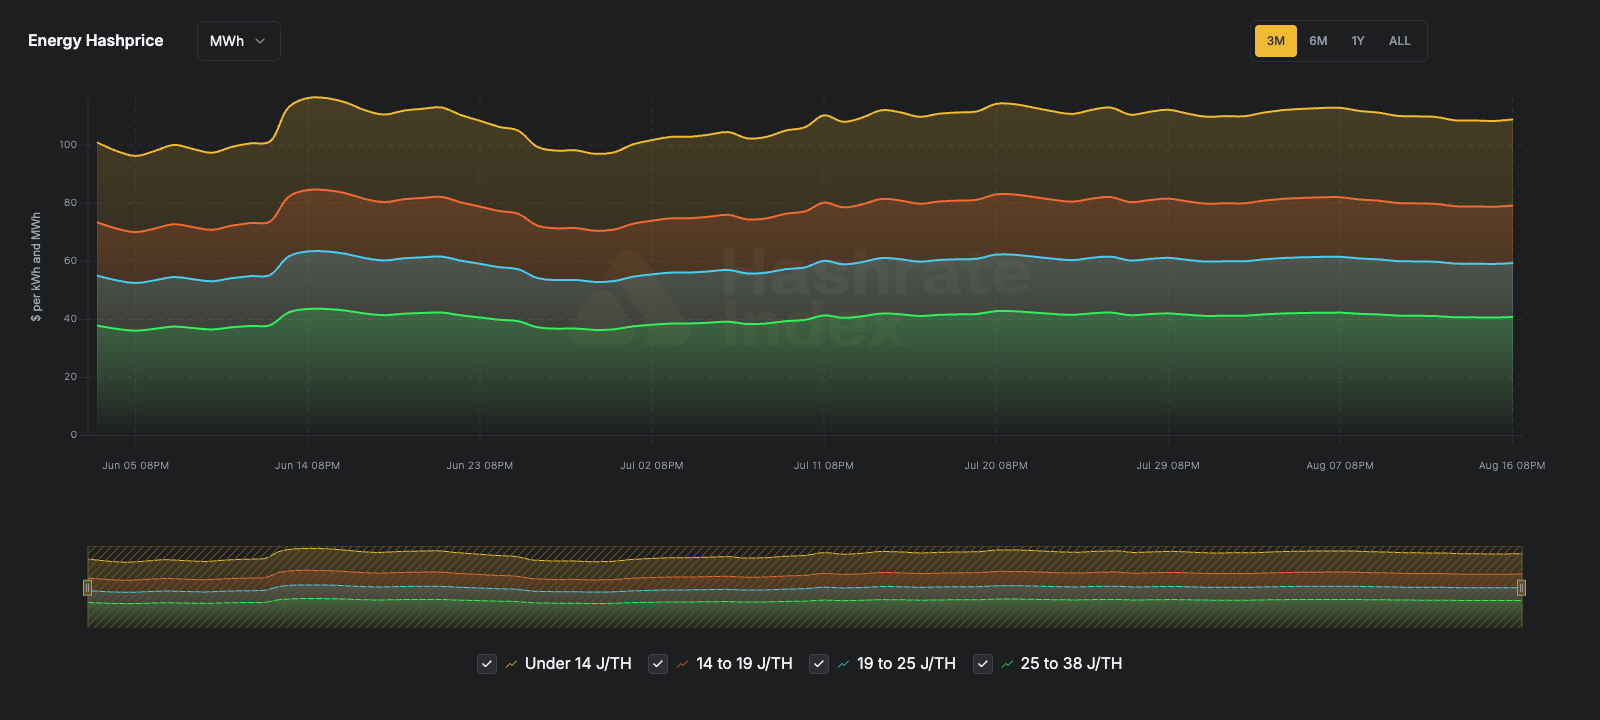The width and height of the screenshot is (1600, 720).
Task: Click the yellow Under 14 J/TH line icon
Action: pos(511,664)
